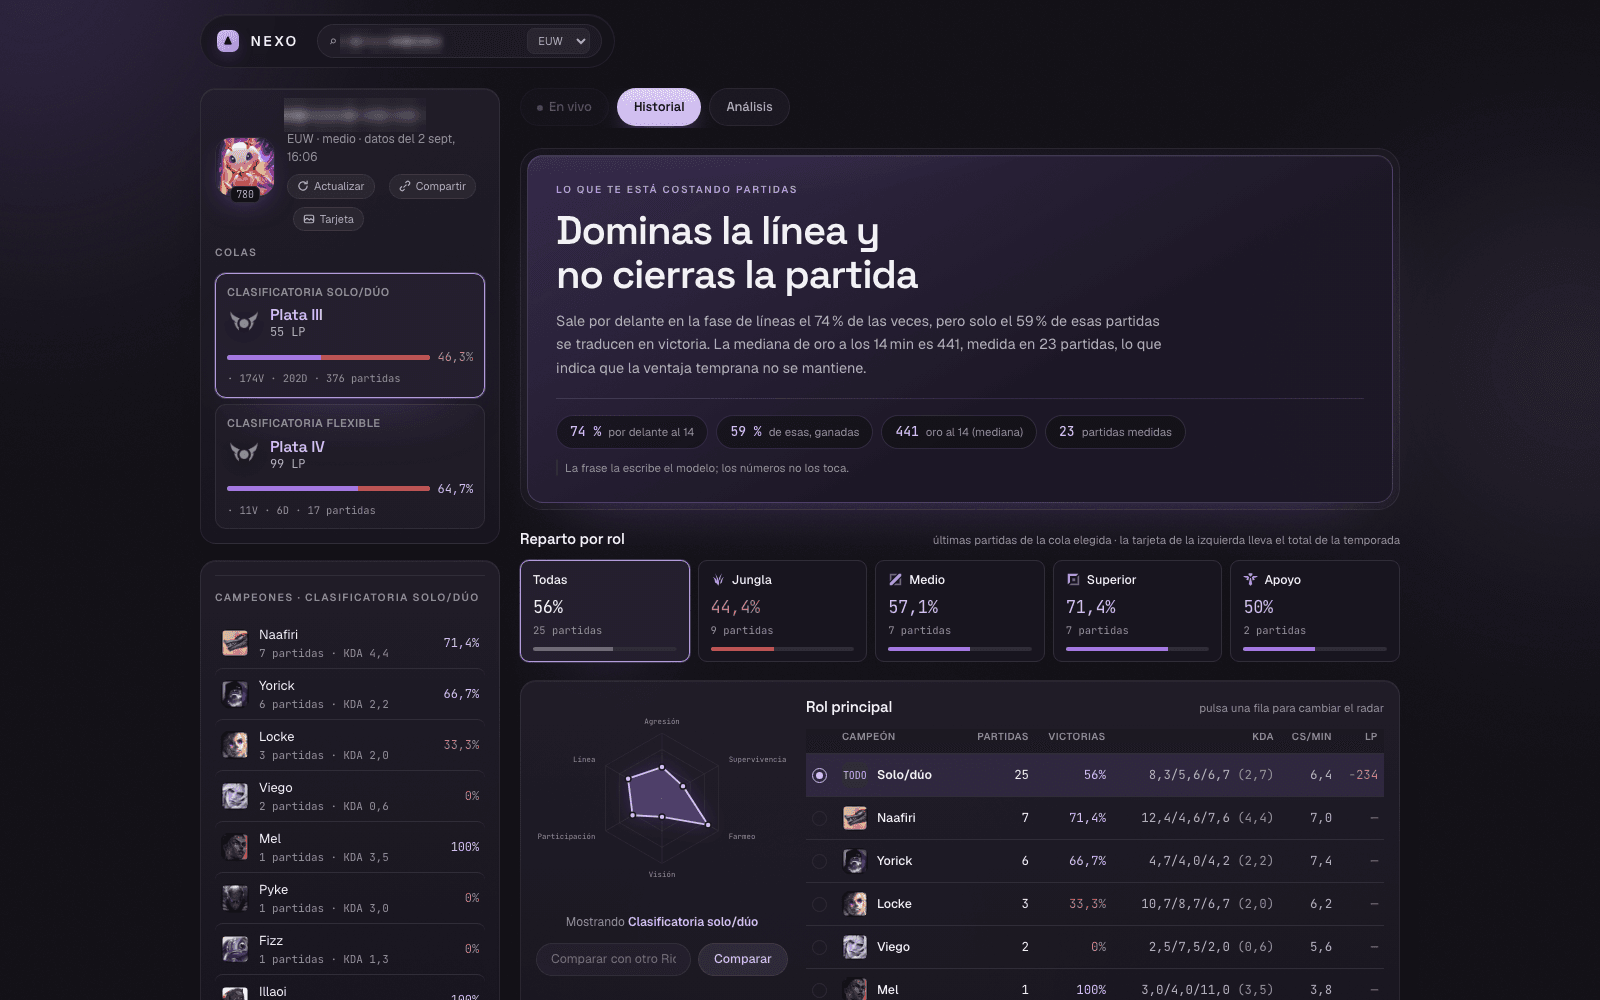Click the PARTIDAS column header
Image resolution: width=1600 pixels, height=1000 pixels.
[1002, 737]
